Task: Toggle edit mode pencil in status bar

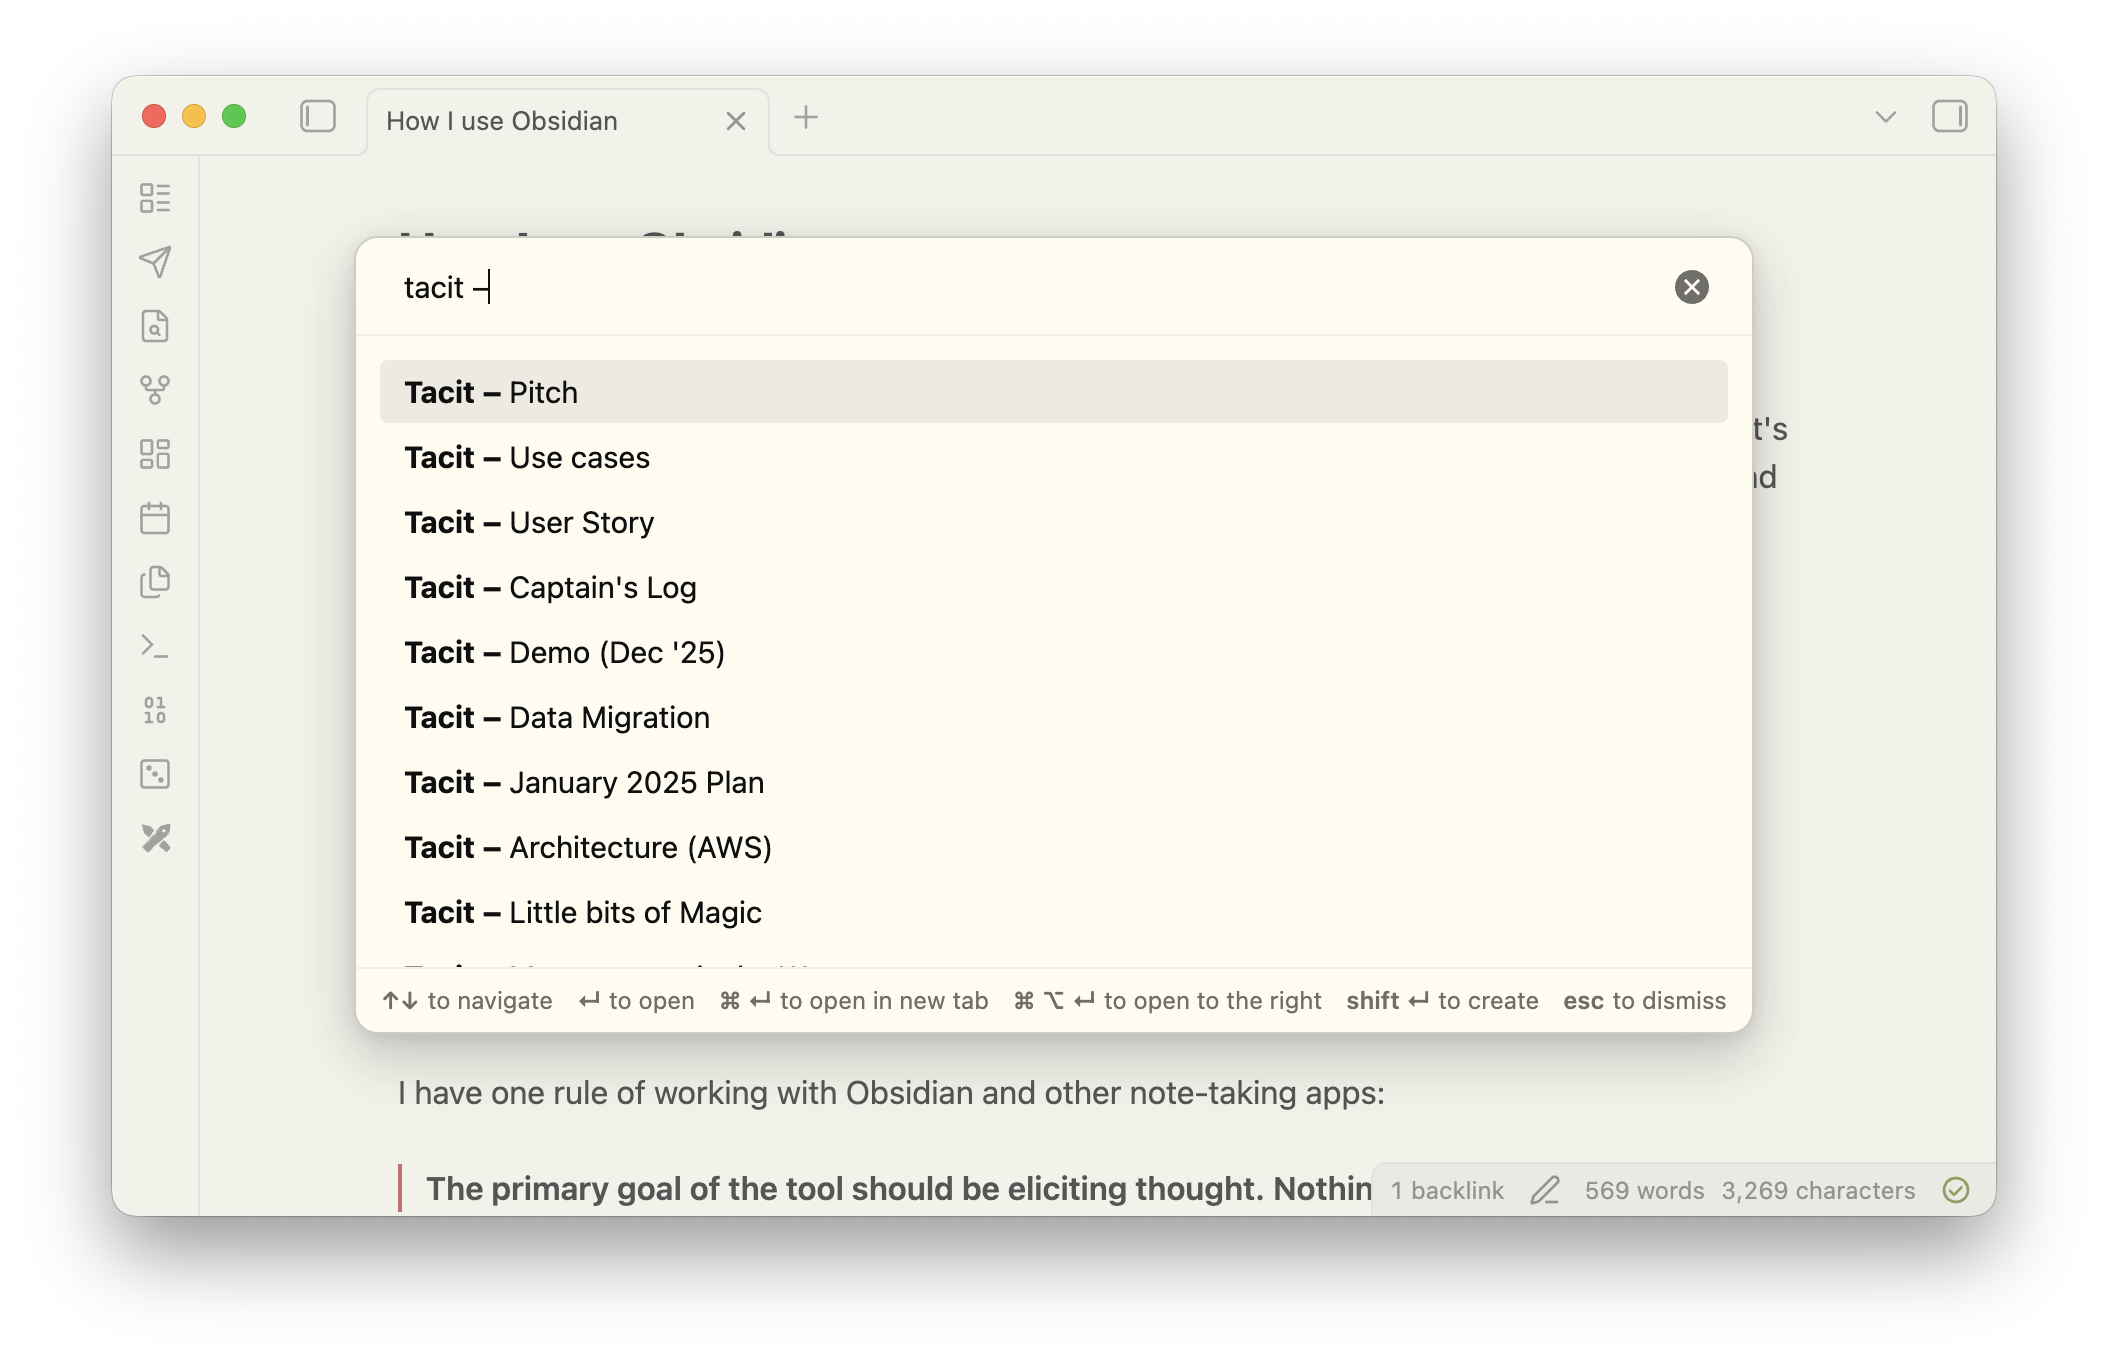Action: click(x=1545, y=1190)
